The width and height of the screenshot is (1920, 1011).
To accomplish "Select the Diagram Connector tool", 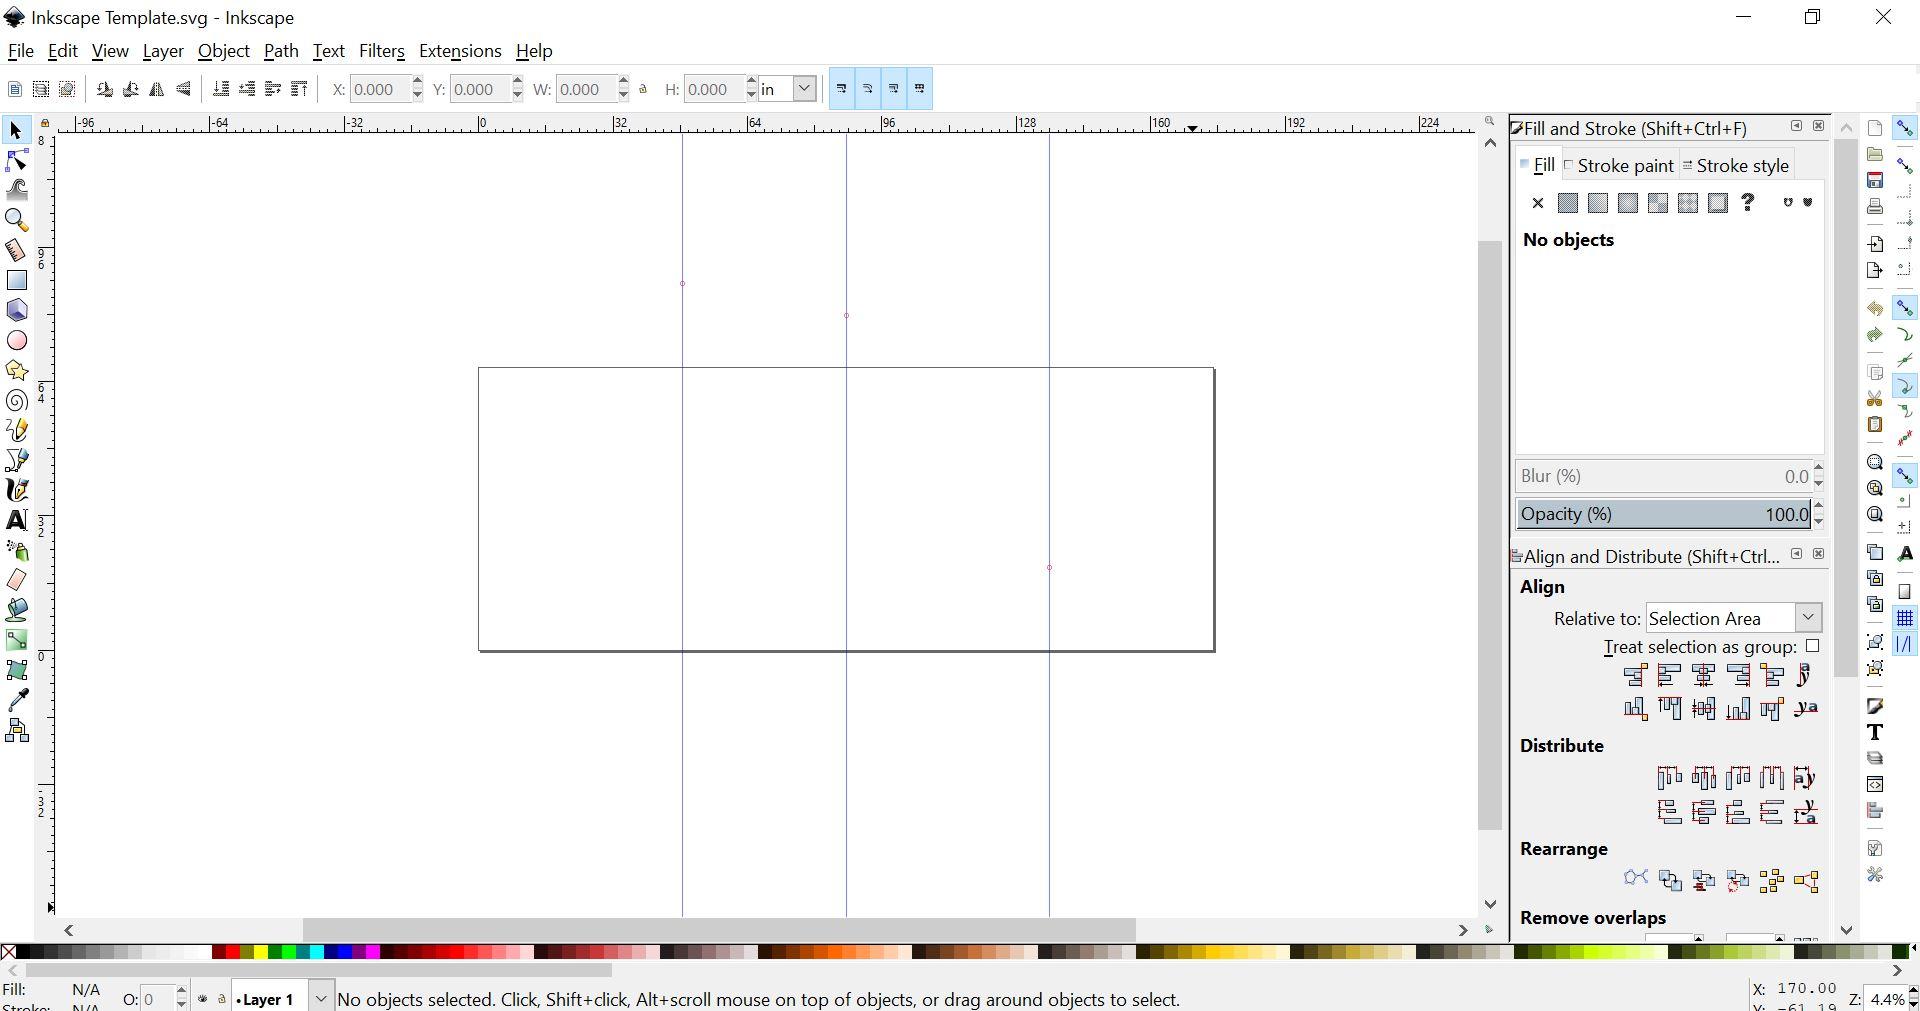I will pyautogui.click(x=17, y=730).
